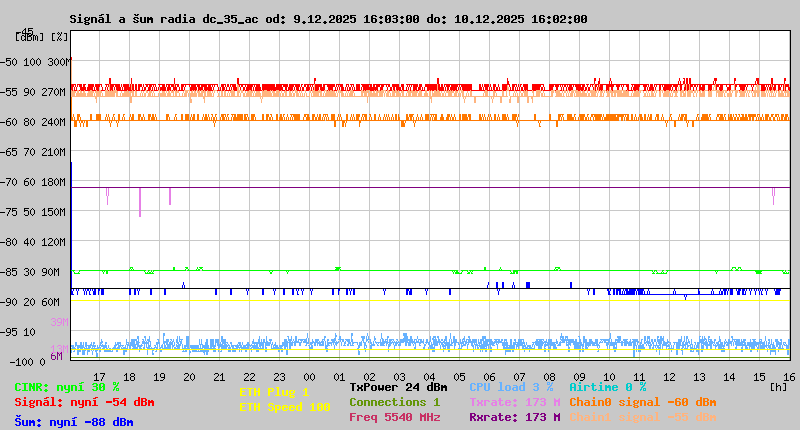
Task: Click the purple '6M' rate axis label
Action: 56,356
